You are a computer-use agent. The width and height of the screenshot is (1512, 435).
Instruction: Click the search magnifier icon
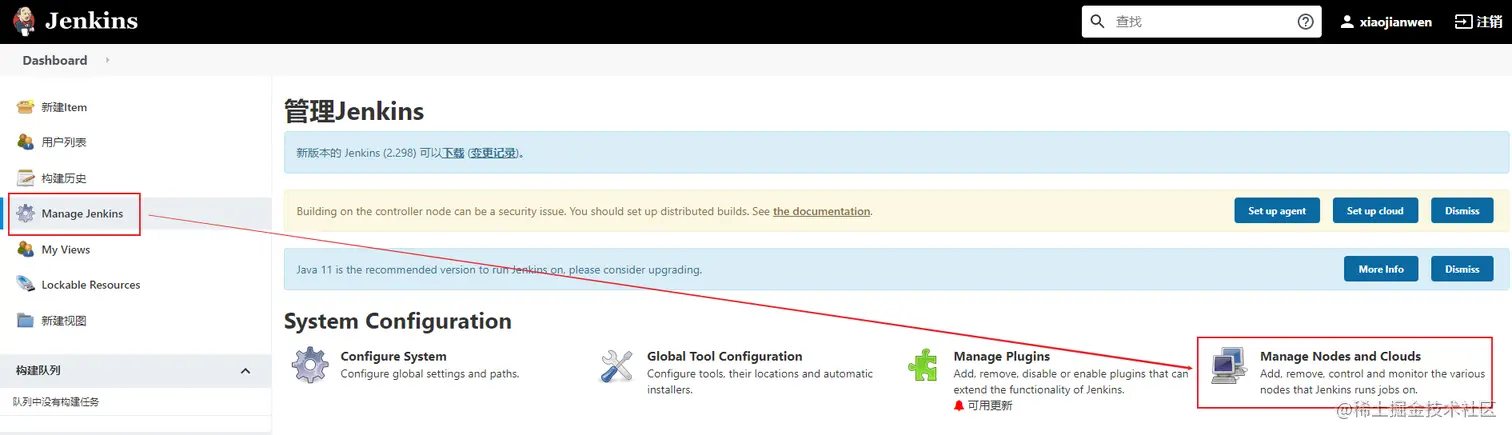click(x=1097, y=22)
